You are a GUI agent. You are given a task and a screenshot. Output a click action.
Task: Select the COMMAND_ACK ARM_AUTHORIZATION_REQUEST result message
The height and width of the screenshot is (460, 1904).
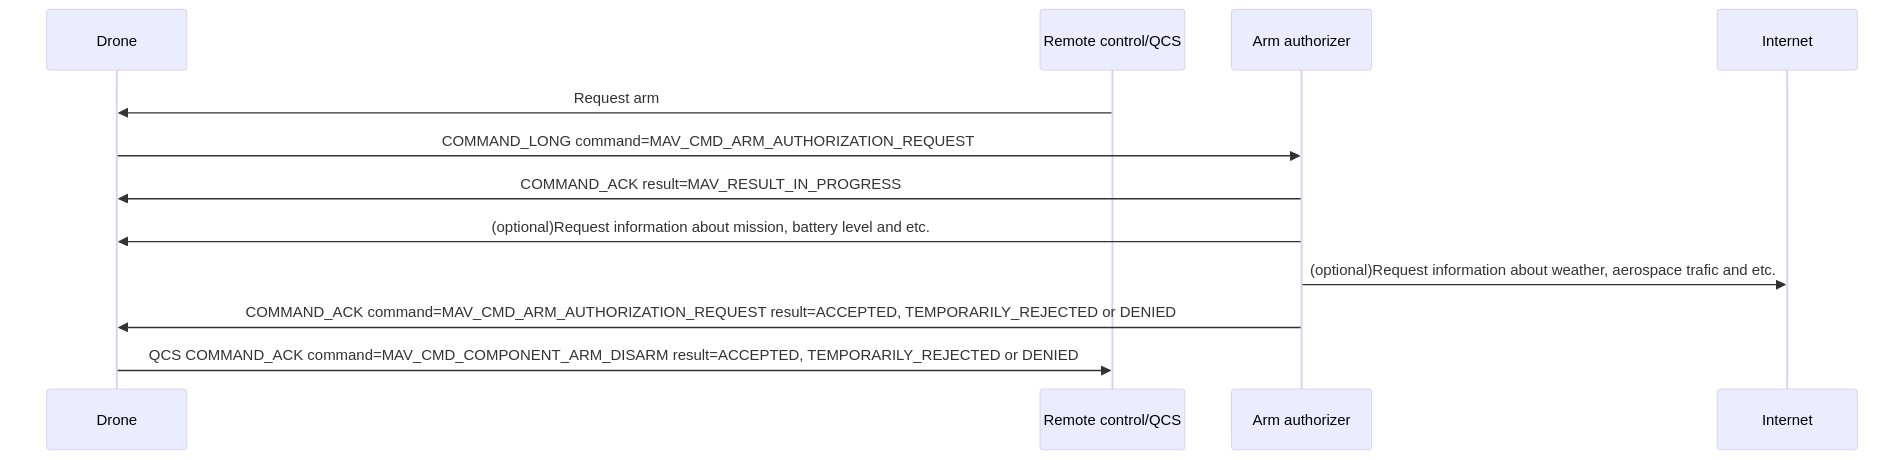coord(710,312)
